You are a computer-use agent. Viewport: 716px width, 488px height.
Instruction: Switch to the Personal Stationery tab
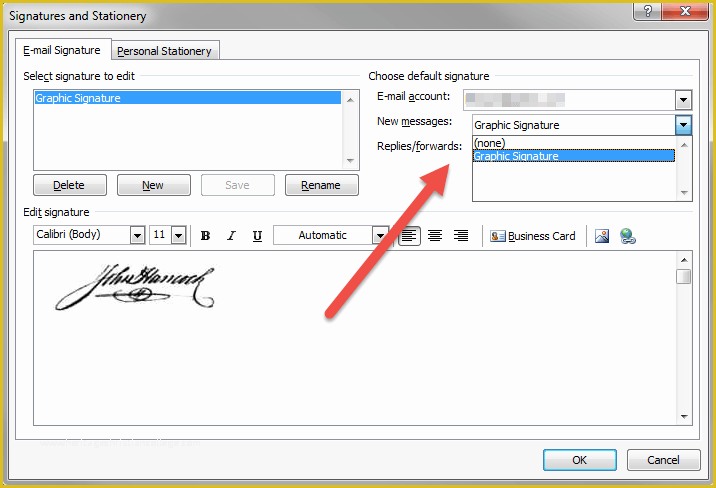click(164, 51)
